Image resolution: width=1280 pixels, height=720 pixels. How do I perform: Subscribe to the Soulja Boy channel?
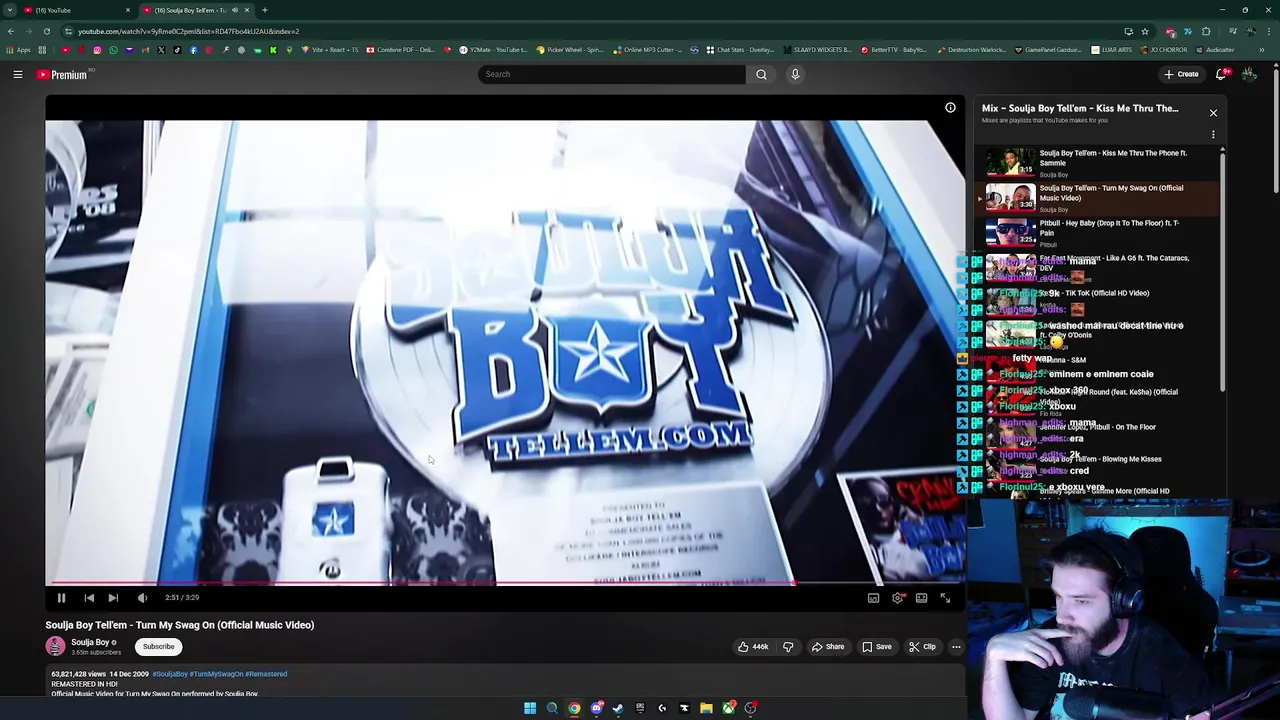coord(158,647)
